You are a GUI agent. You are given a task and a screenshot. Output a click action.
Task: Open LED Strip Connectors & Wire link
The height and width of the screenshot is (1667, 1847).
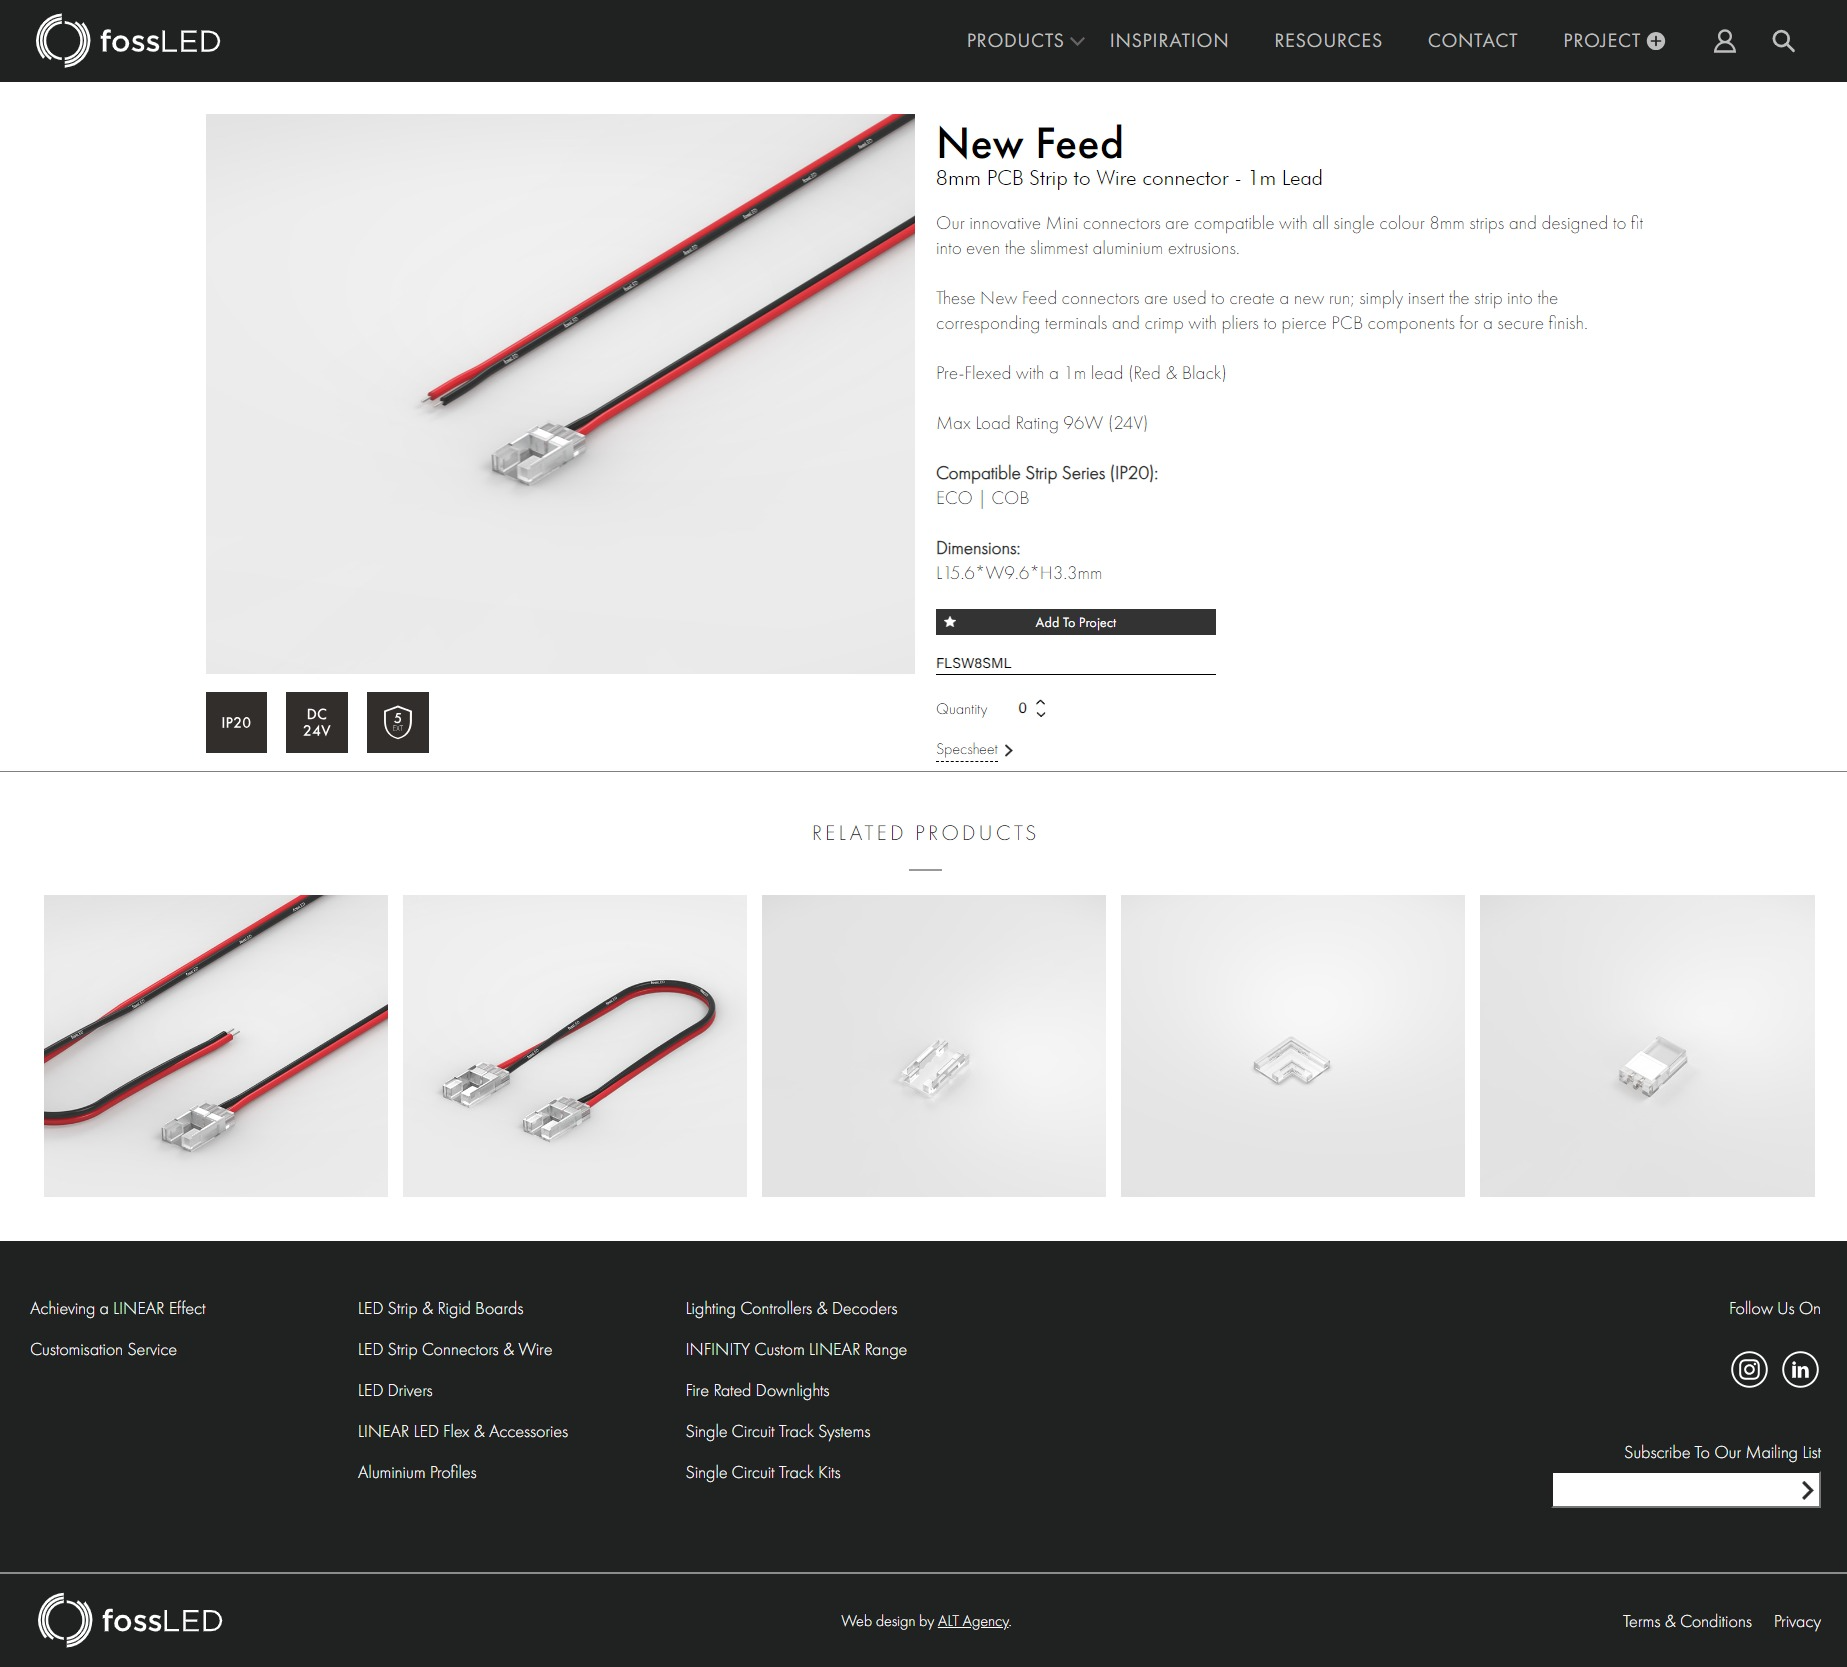click(454, 1349)
